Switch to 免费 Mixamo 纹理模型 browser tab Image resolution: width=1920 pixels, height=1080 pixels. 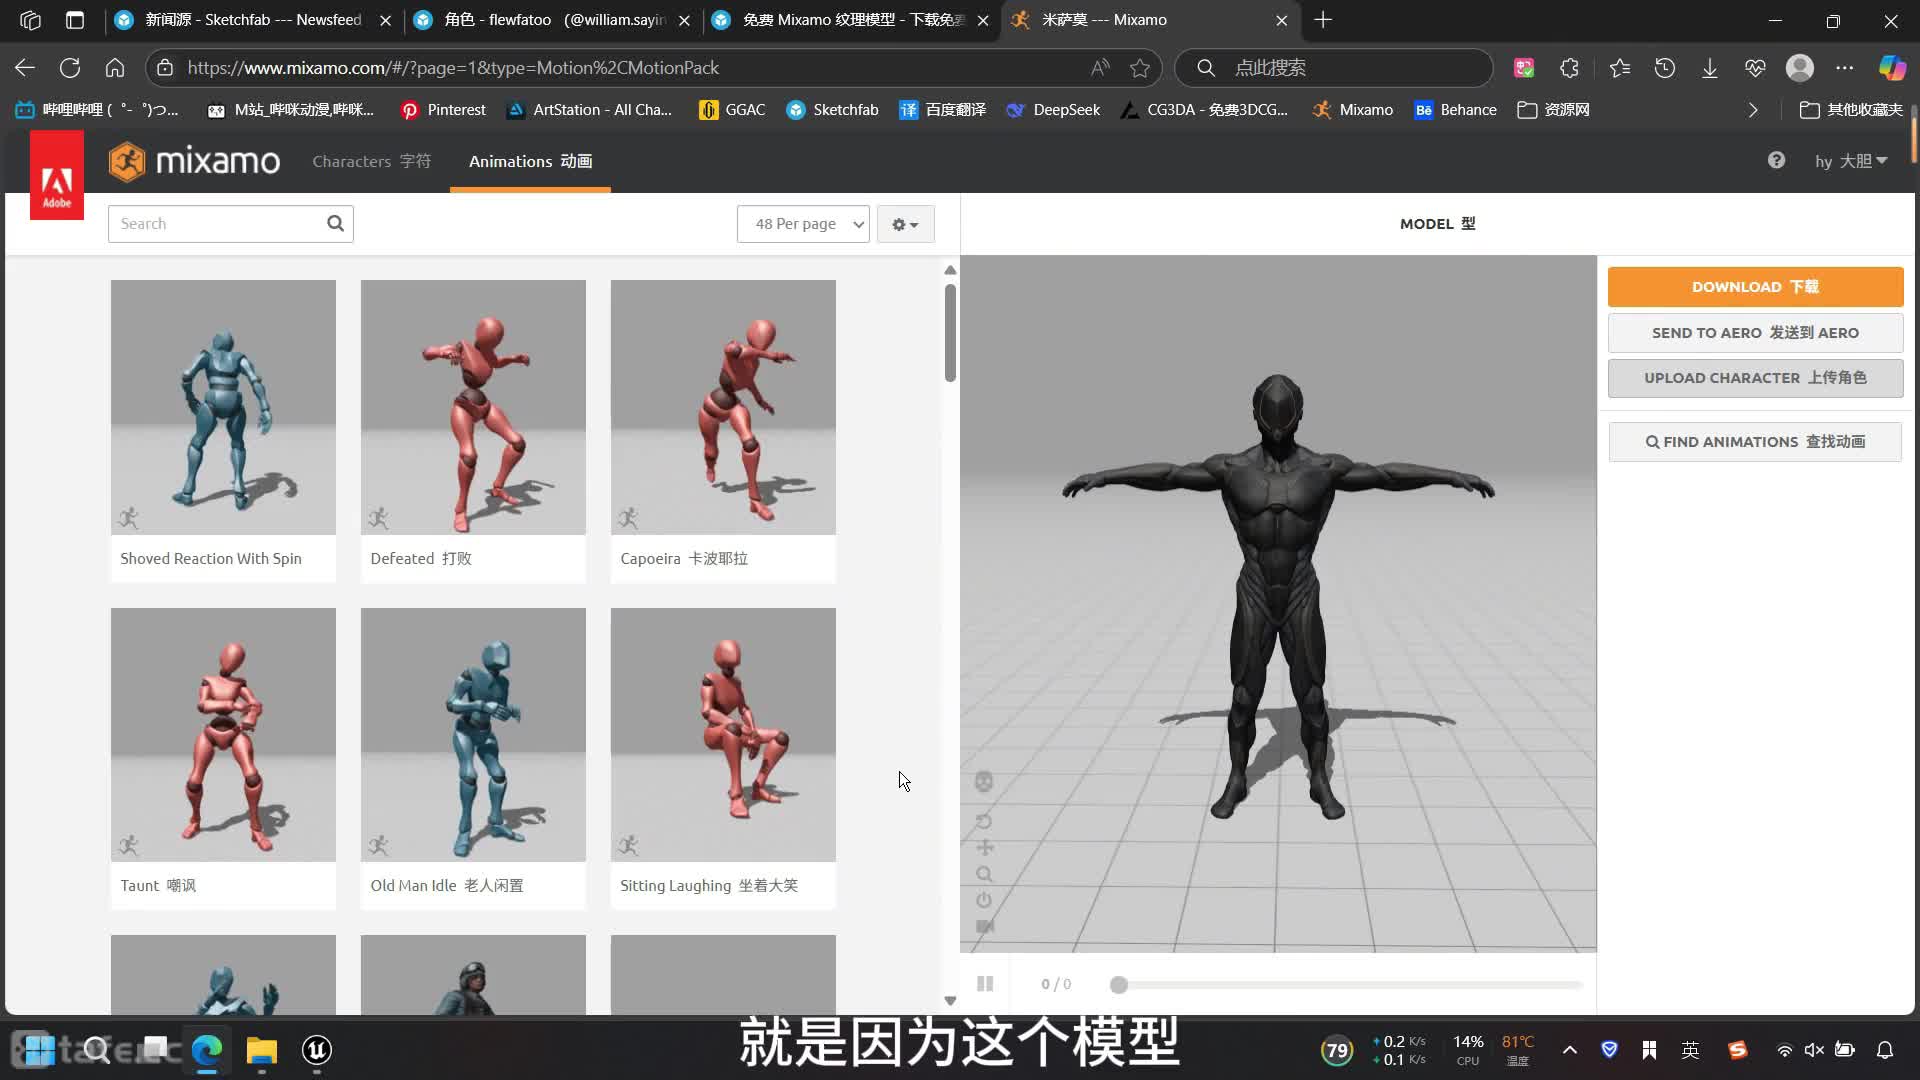[852, 20]
